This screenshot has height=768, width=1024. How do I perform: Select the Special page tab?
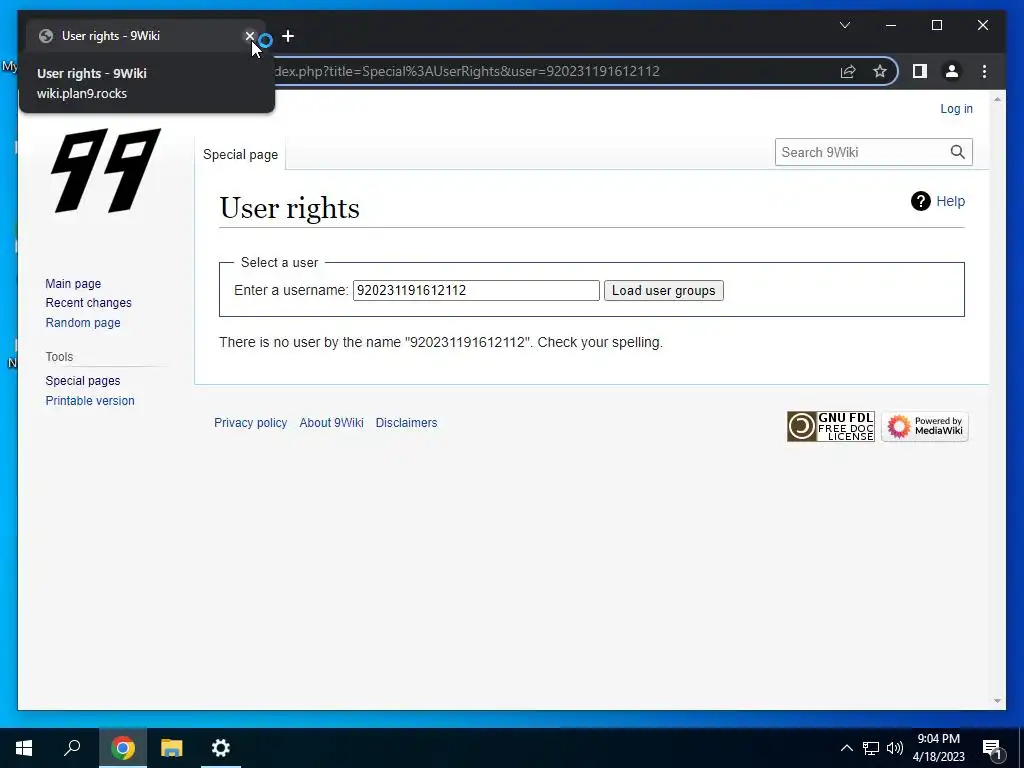click(x=240, y=155)
